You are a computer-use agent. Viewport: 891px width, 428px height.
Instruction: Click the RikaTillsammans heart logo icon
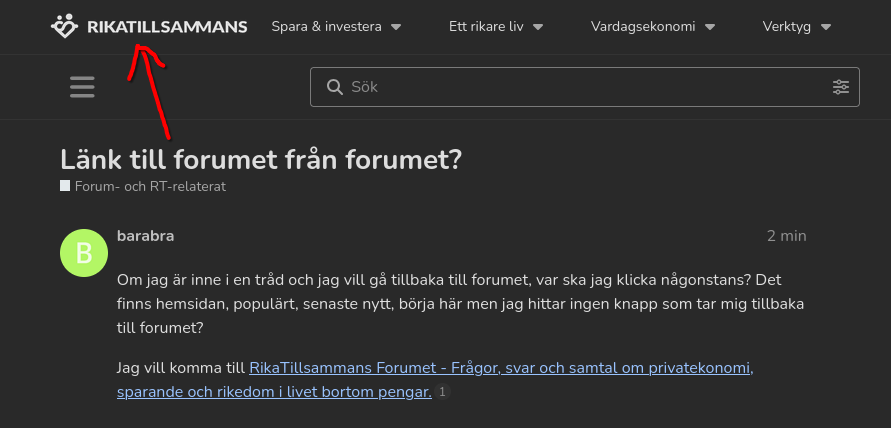click(x=65, y=26)
